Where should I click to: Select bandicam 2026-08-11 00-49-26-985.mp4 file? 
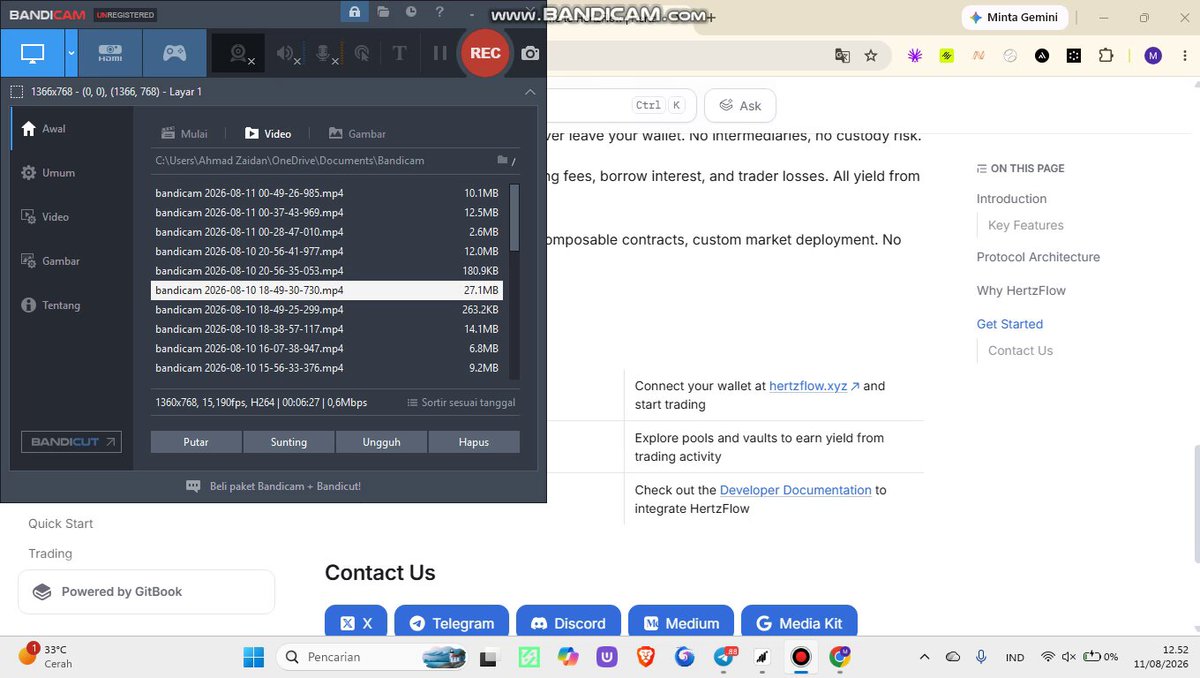click(327, 193)
